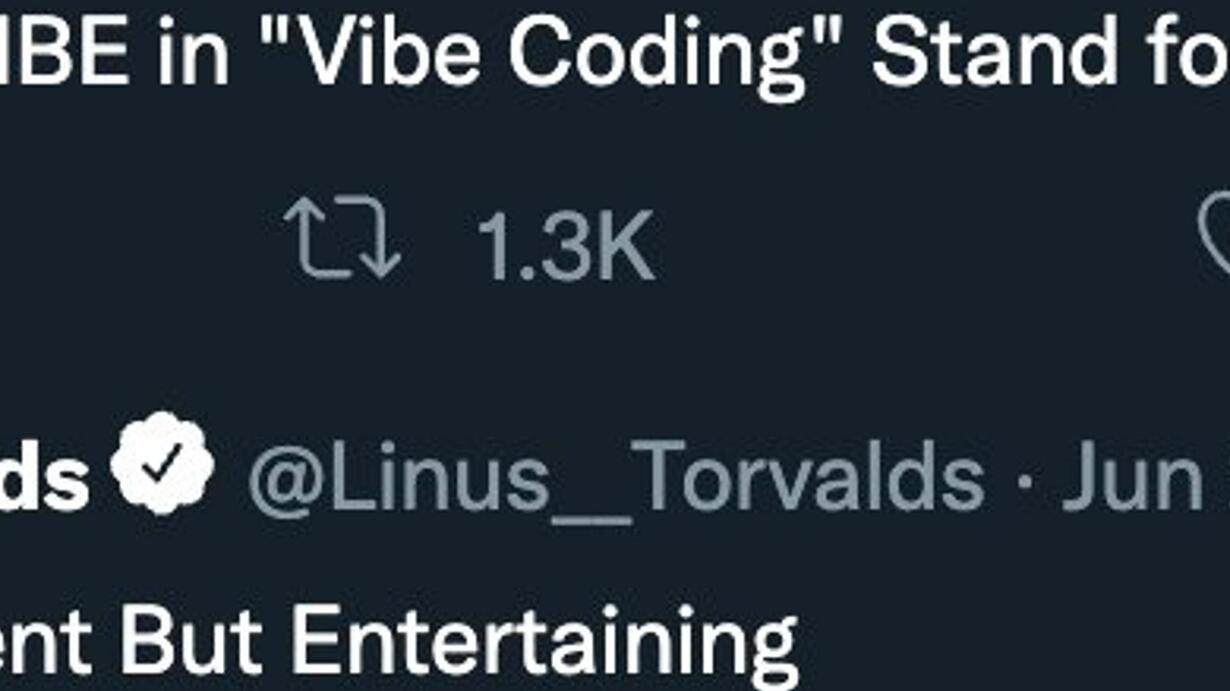Image resolution: width=1230 pixels, height=691 pixels.
Task: Open the verified badge next to Torvalds
Action: pos(162,463)
